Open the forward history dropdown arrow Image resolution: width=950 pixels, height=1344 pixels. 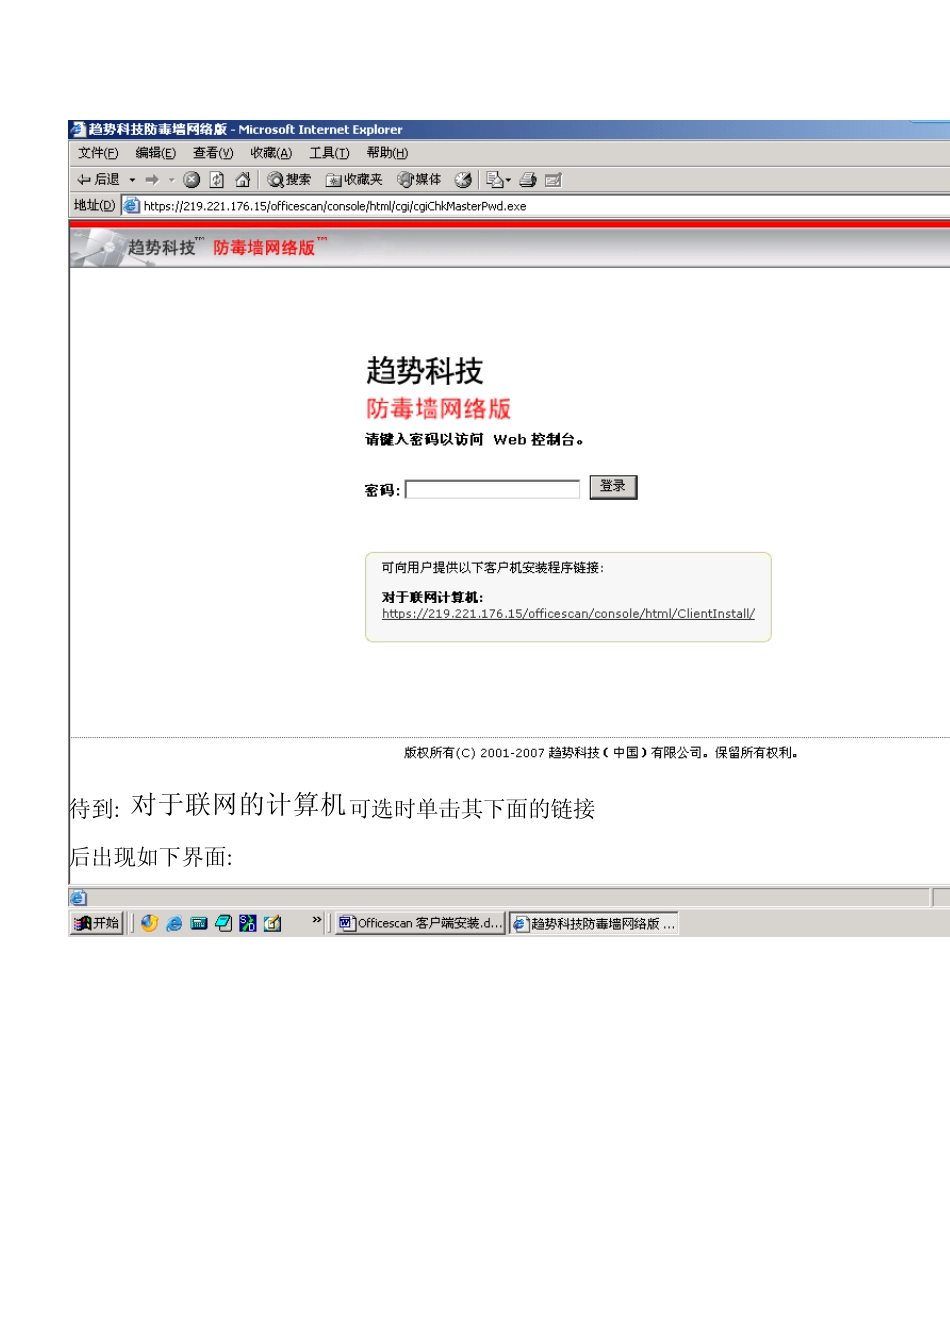point(171,180)
